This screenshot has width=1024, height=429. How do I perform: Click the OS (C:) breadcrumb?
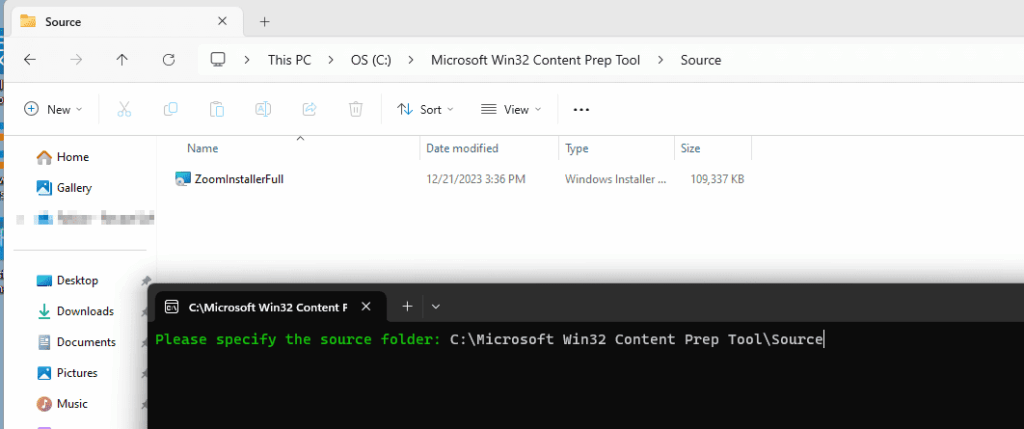click(370, 60)
